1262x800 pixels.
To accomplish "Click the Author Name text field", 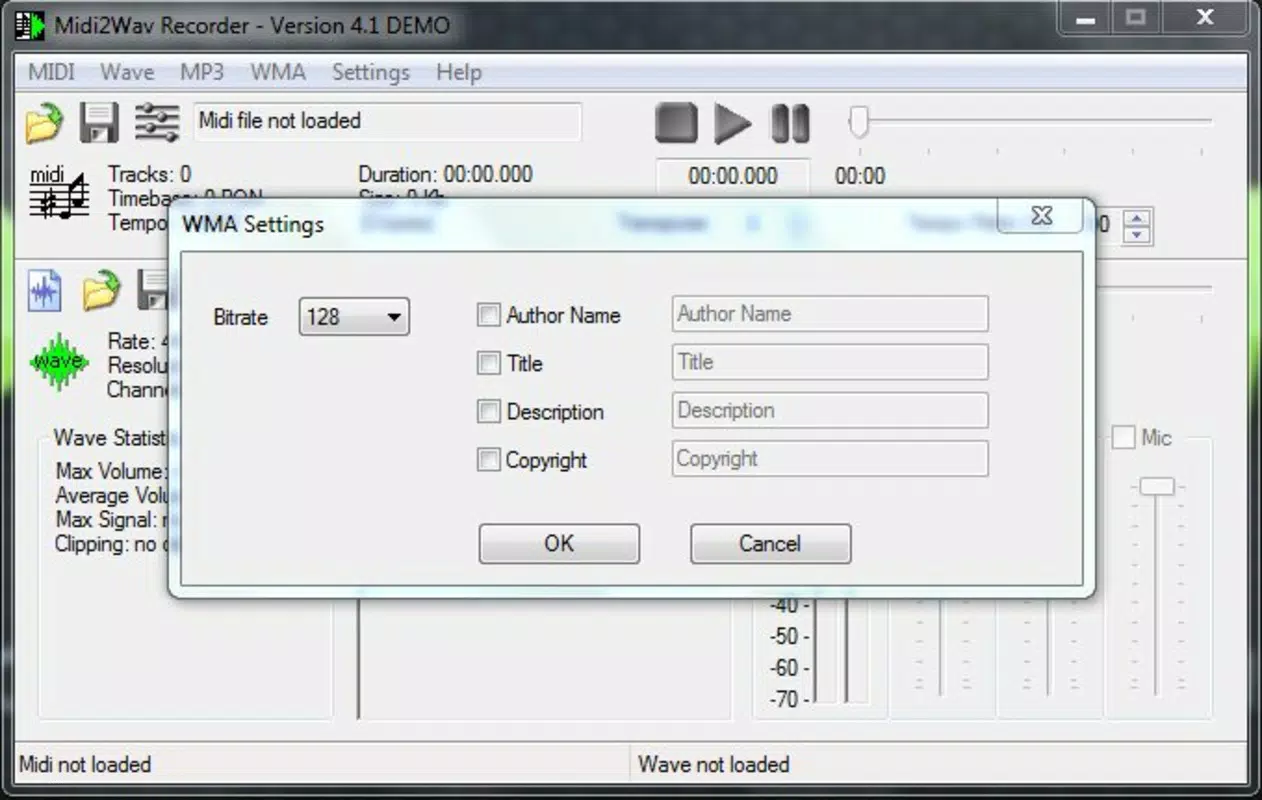I will 830,313.
